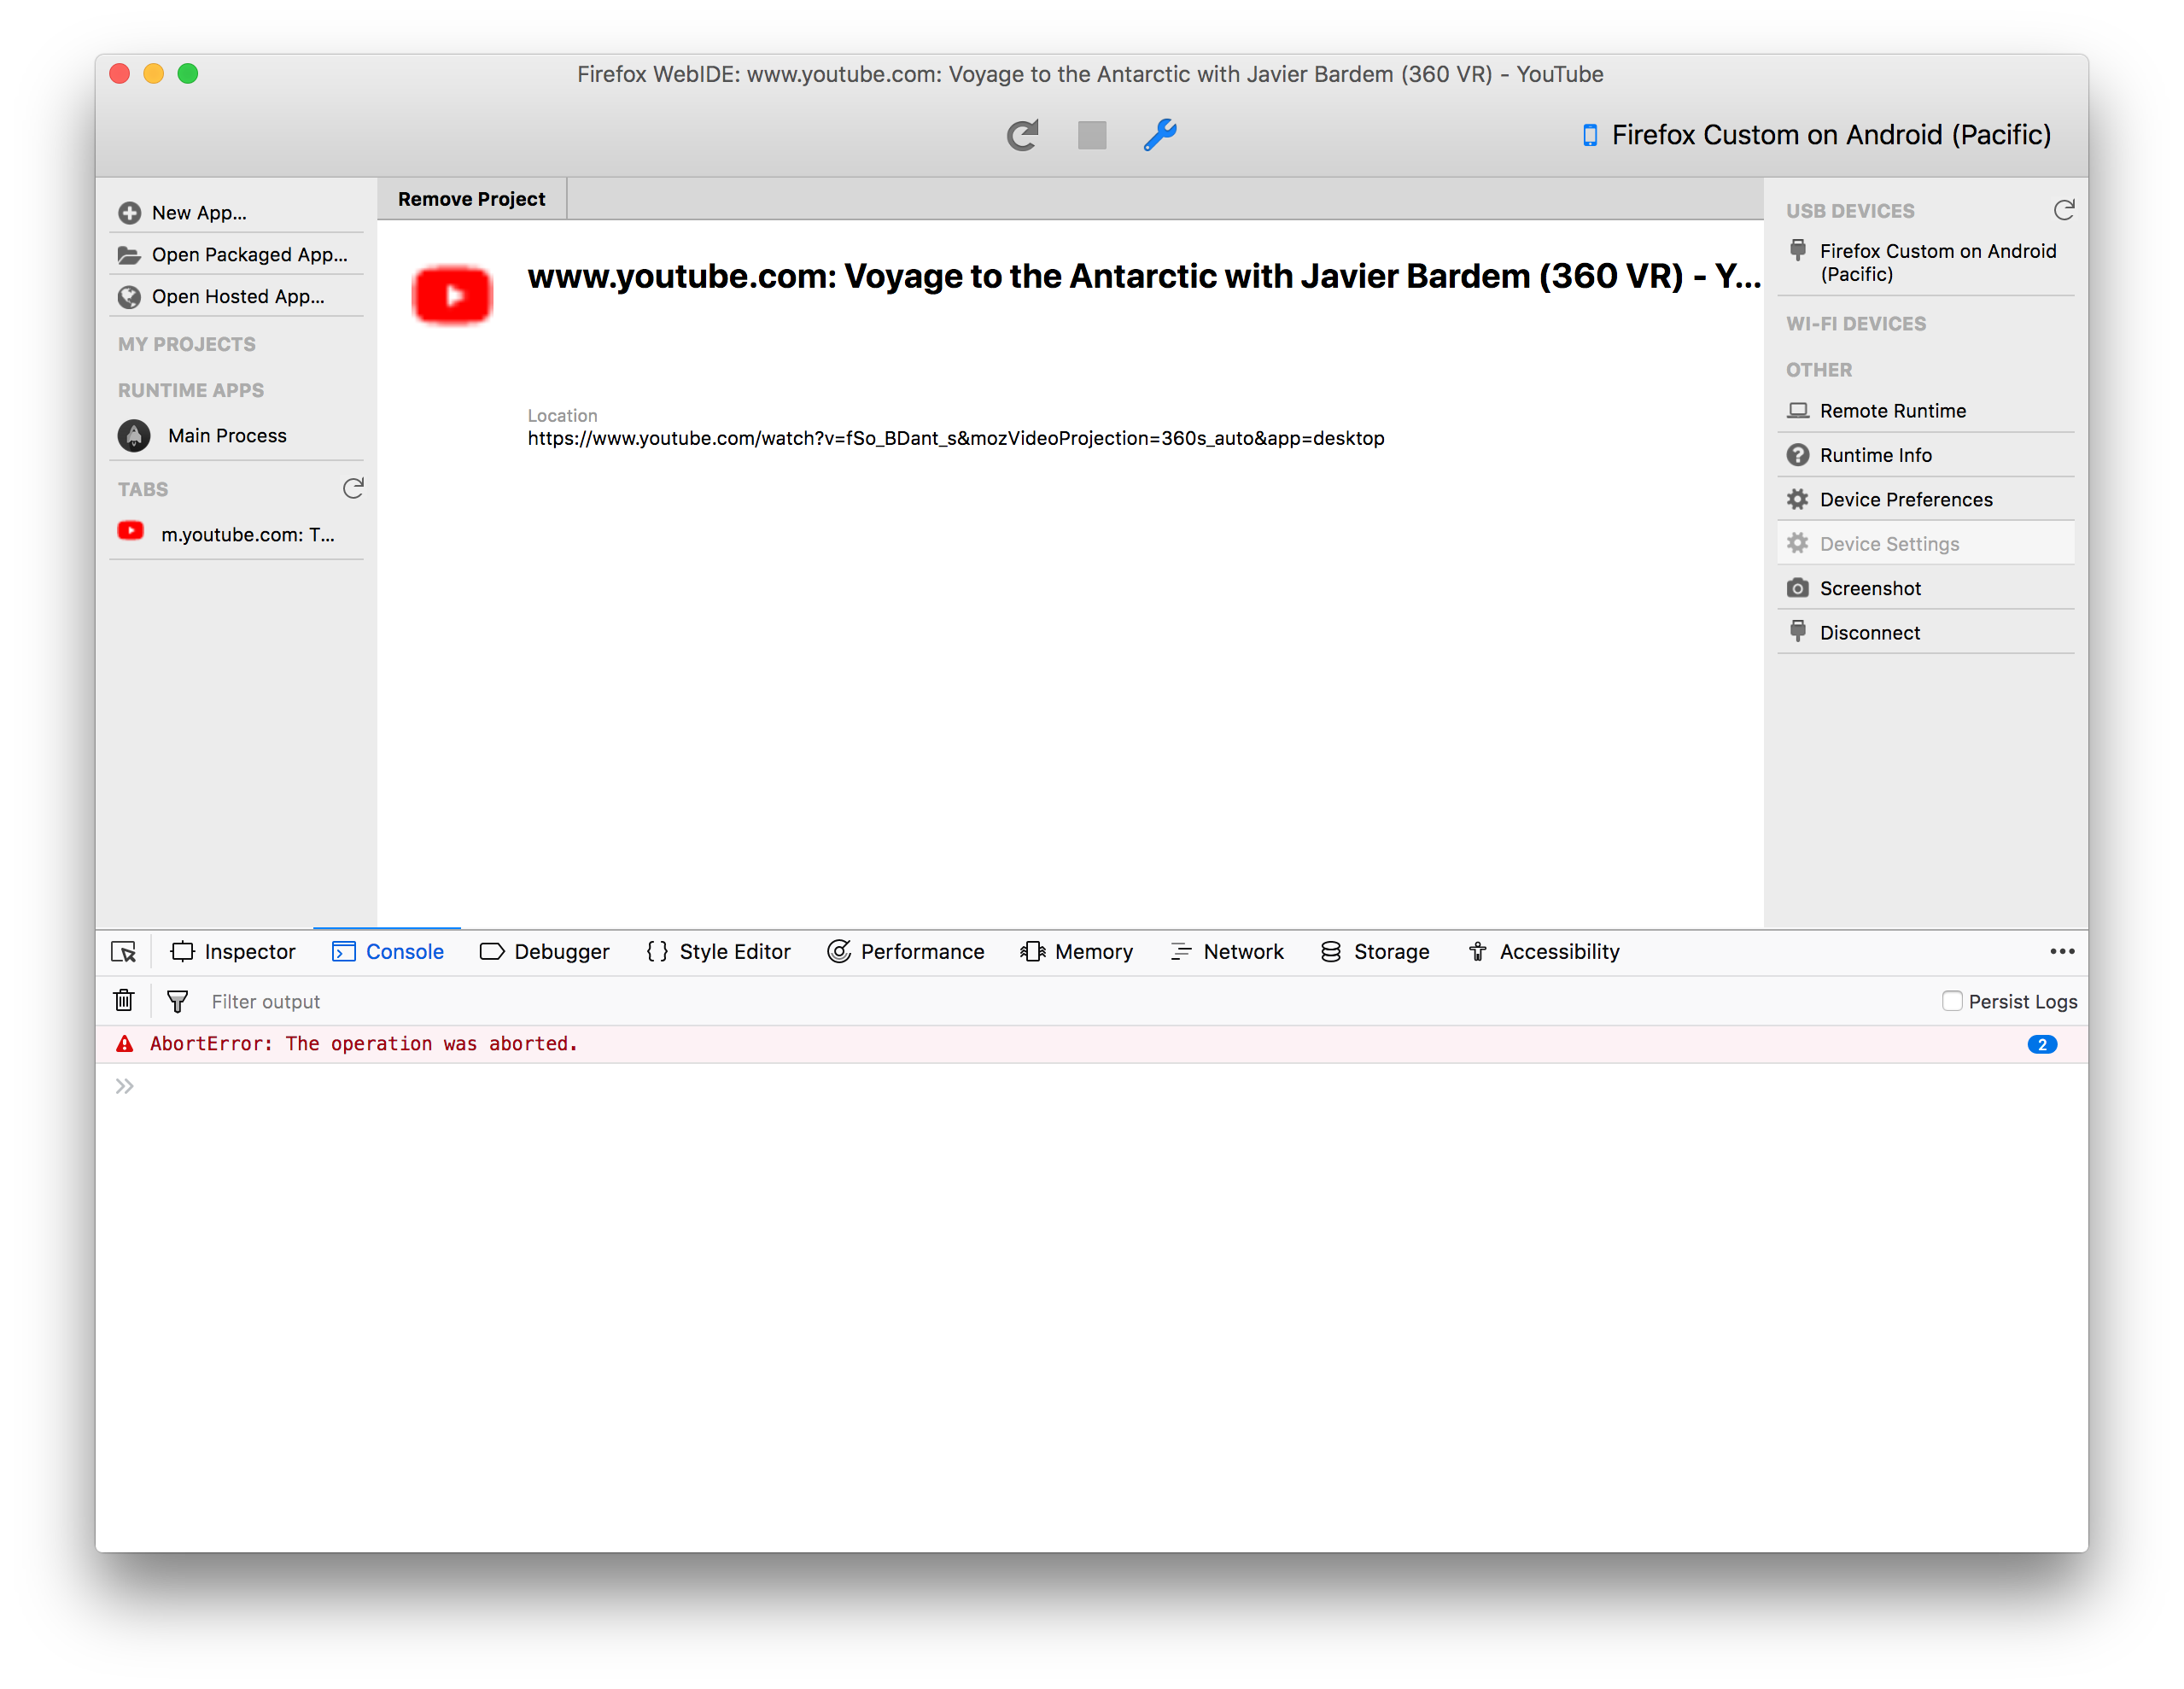Open developer tools via the wrench icon
Screen dimensions: 2184x1689
click(1159, 135)
